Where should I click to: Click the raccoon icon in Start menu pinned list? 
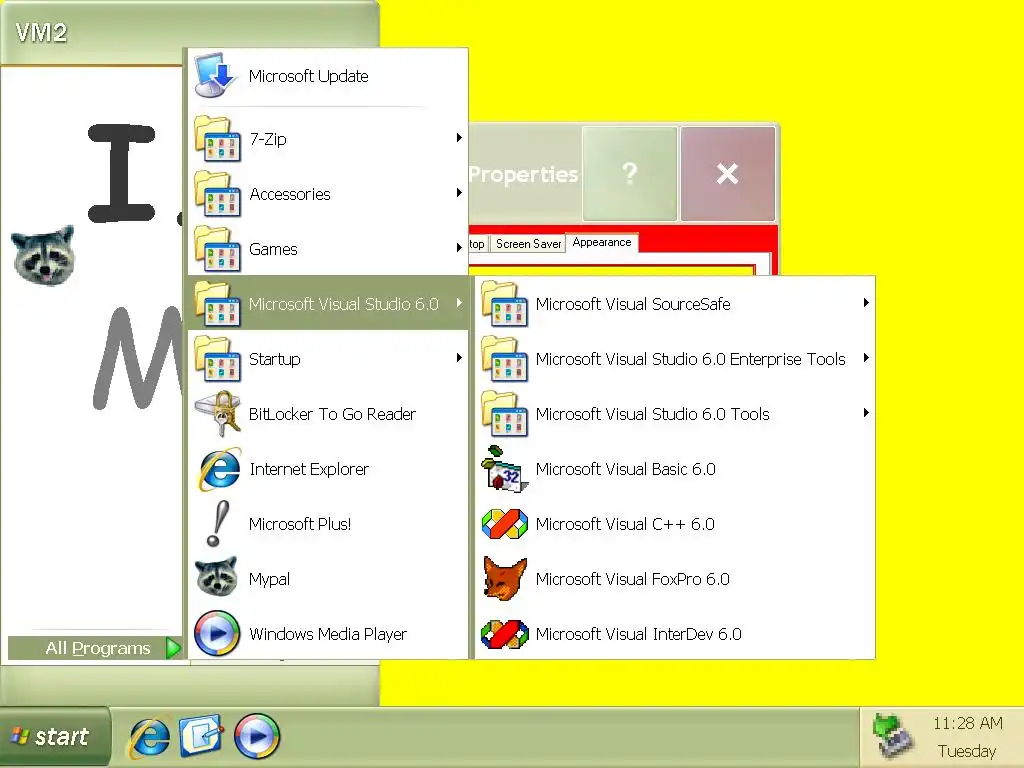(43, 255)
